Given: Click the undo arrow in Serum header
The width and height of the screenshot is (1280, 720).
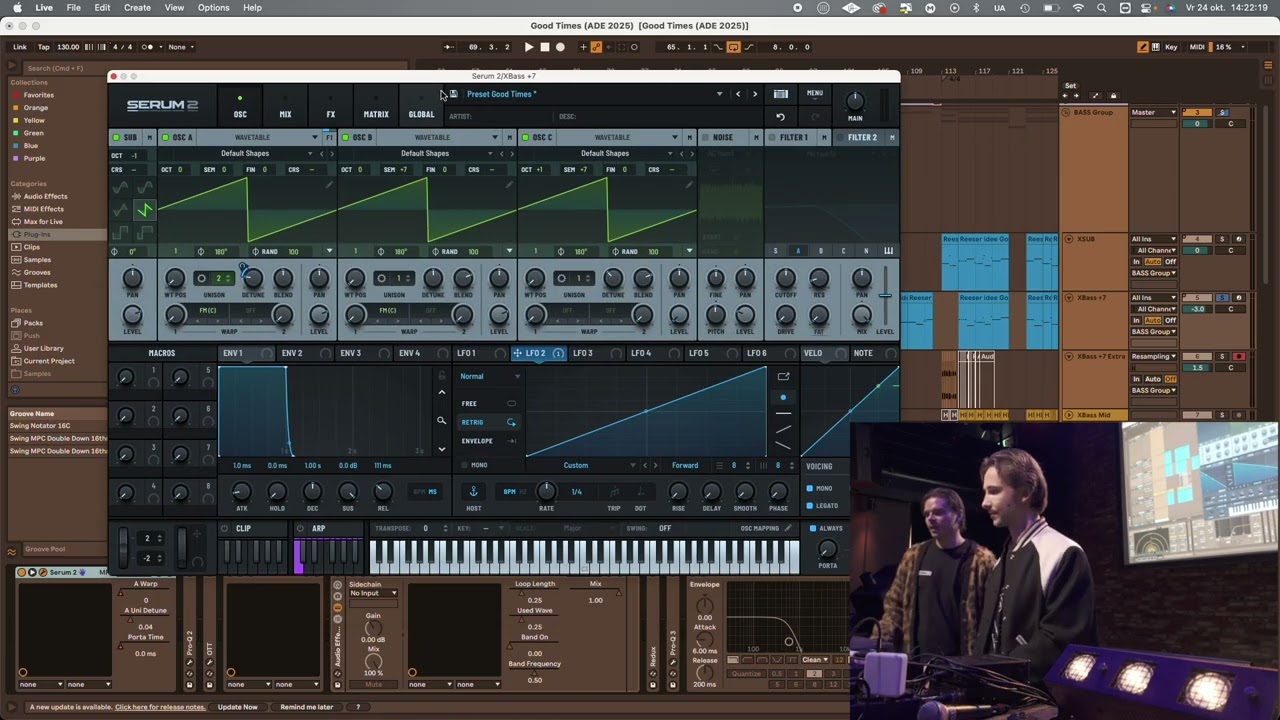Looking at the screenshot, I should [780, 116].
